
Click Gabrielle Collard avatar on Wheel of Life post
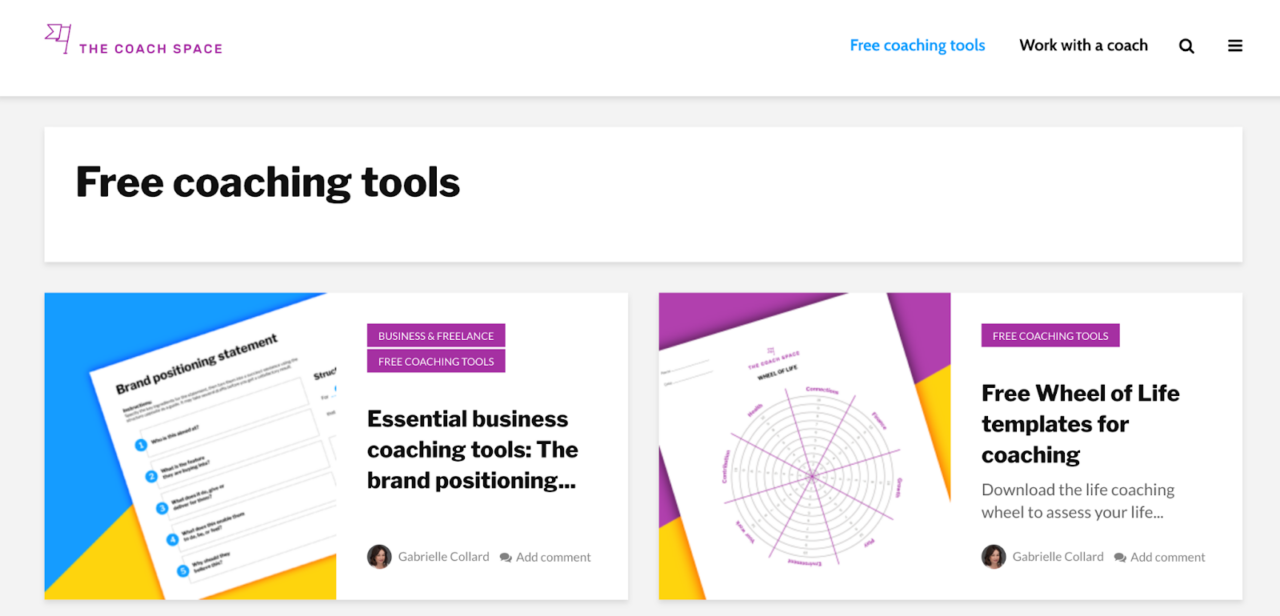coord(993,557)
